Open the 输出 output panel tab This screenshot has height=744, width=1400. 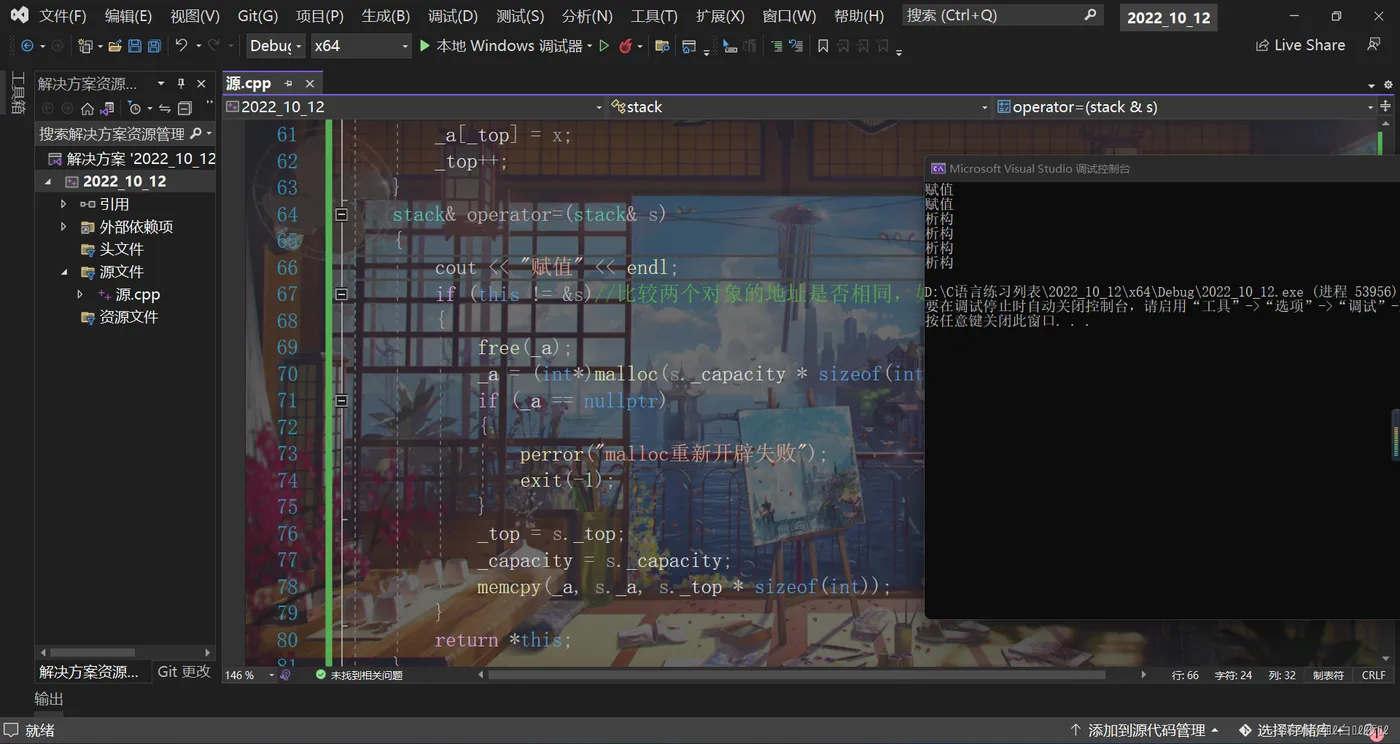(x=49, y=699)
